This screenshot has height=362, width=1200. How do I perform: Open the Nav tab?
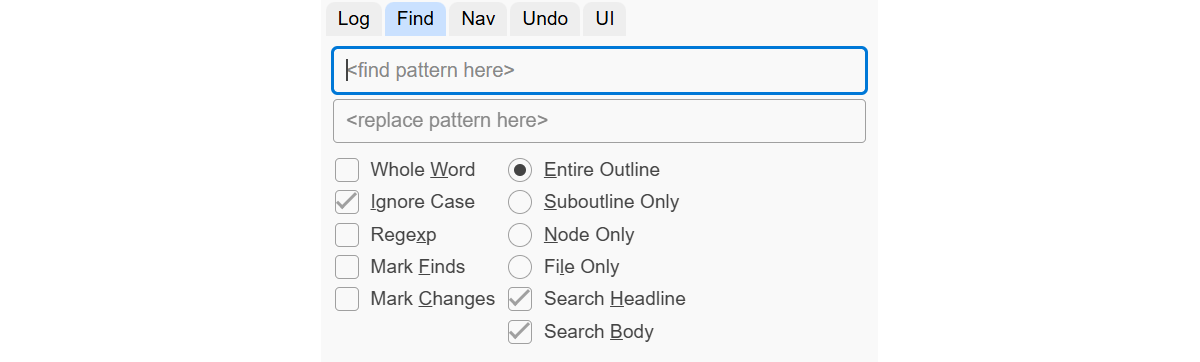point(478,19)
